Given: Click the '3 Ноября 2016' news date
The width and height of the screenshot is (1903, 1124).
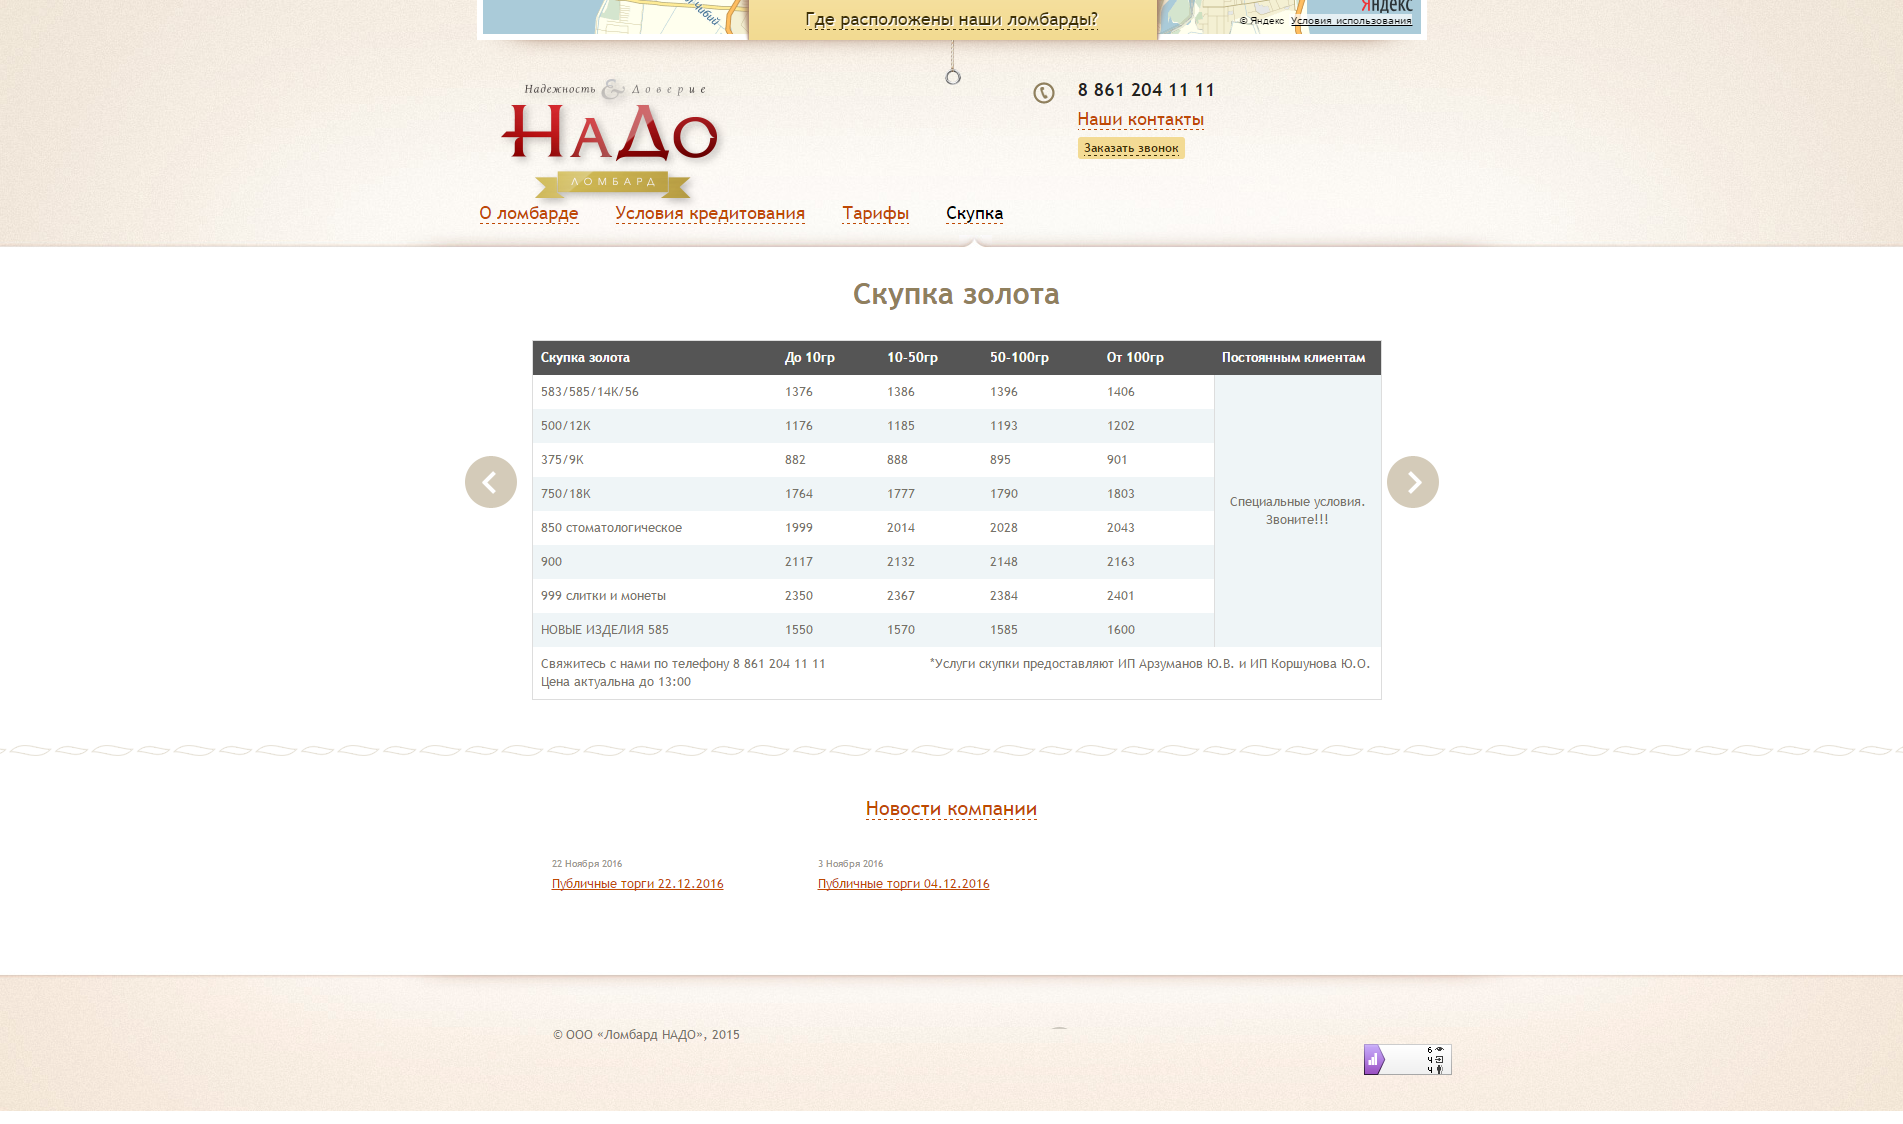Looking at the screenshot, I should [851, 864].
